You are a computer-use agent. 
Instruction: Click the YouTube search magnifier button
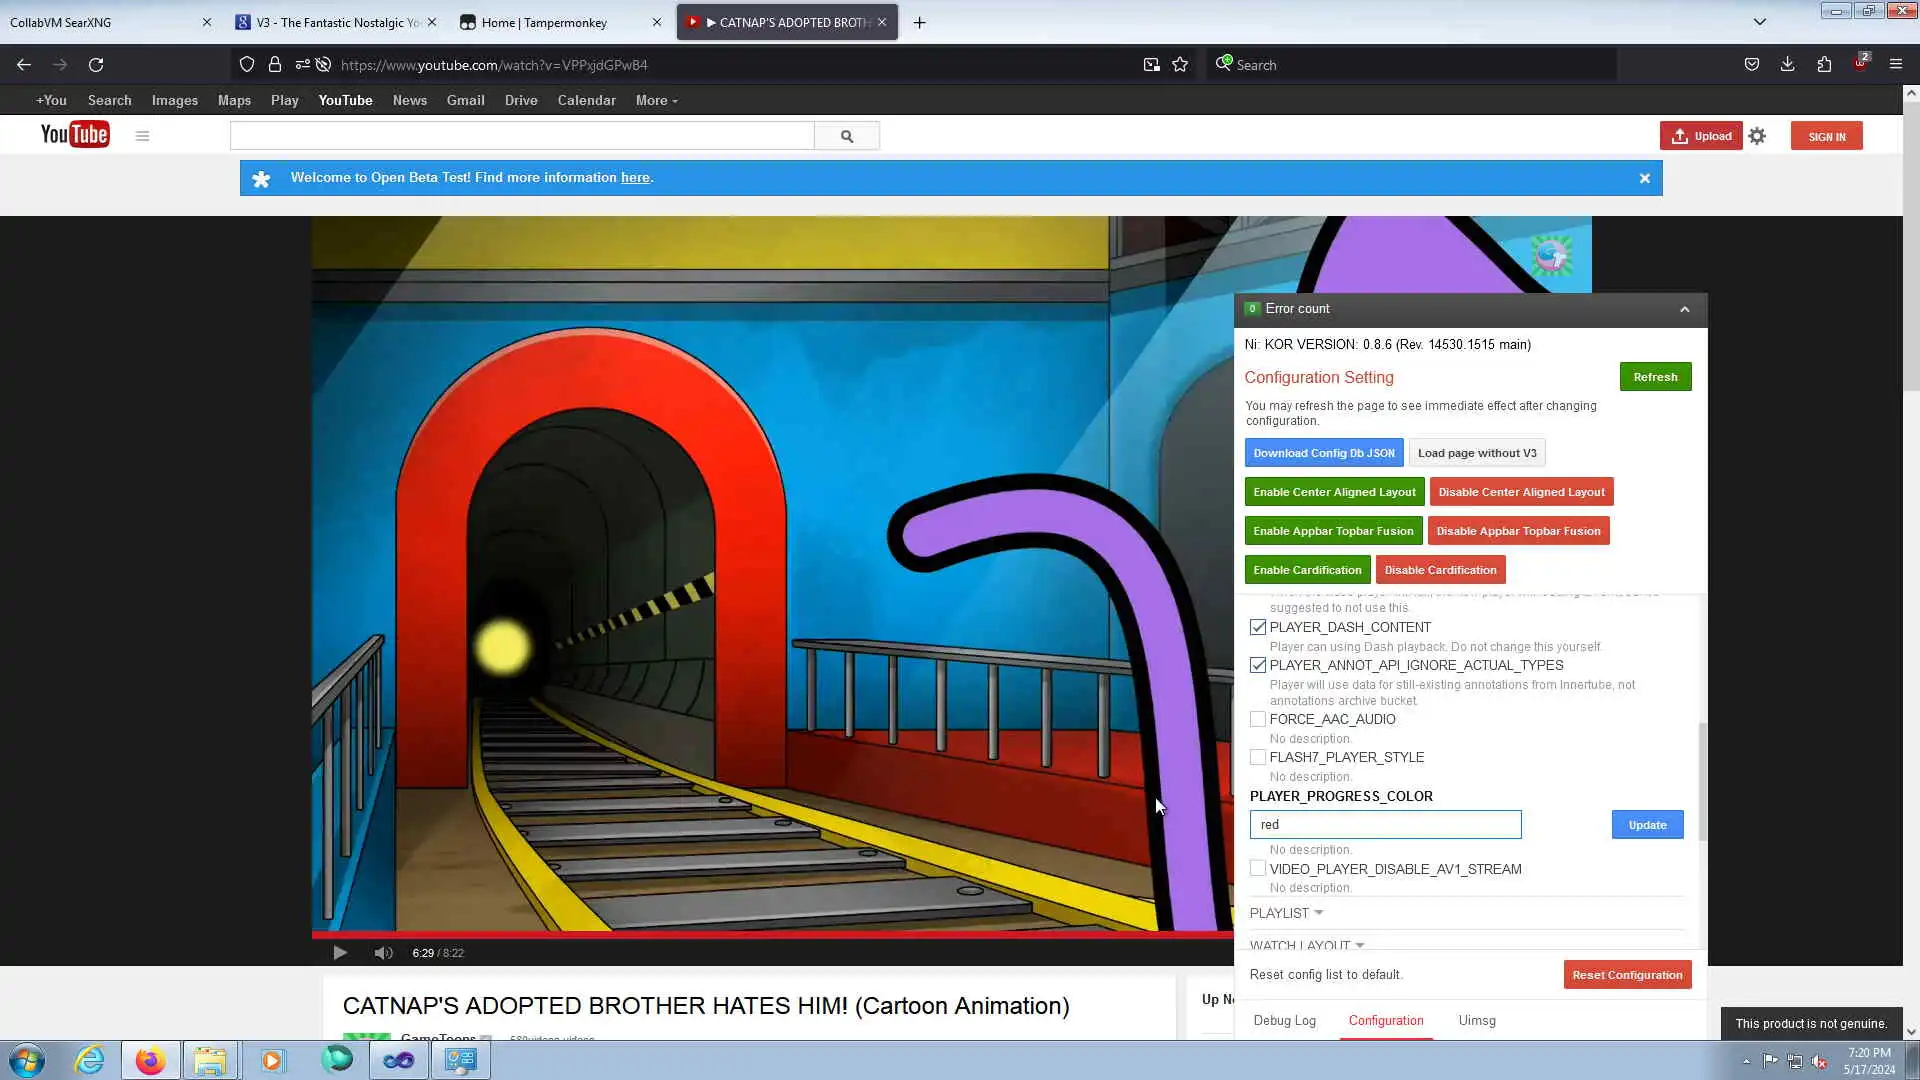coord(847,136)
